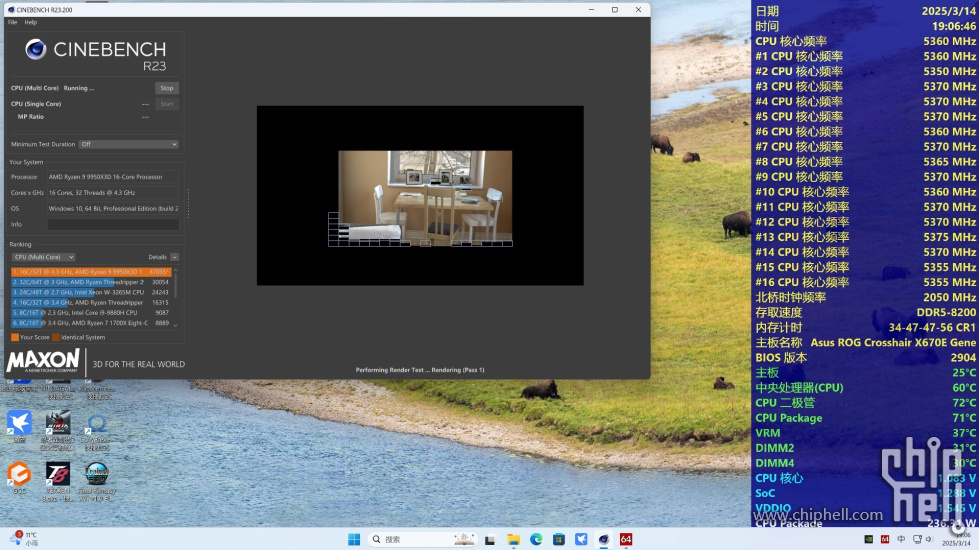The width and height of the screenshot is (979, 550).
Task: Launch Microsoft Edge from the taskbar
Action: pos(536,539)
